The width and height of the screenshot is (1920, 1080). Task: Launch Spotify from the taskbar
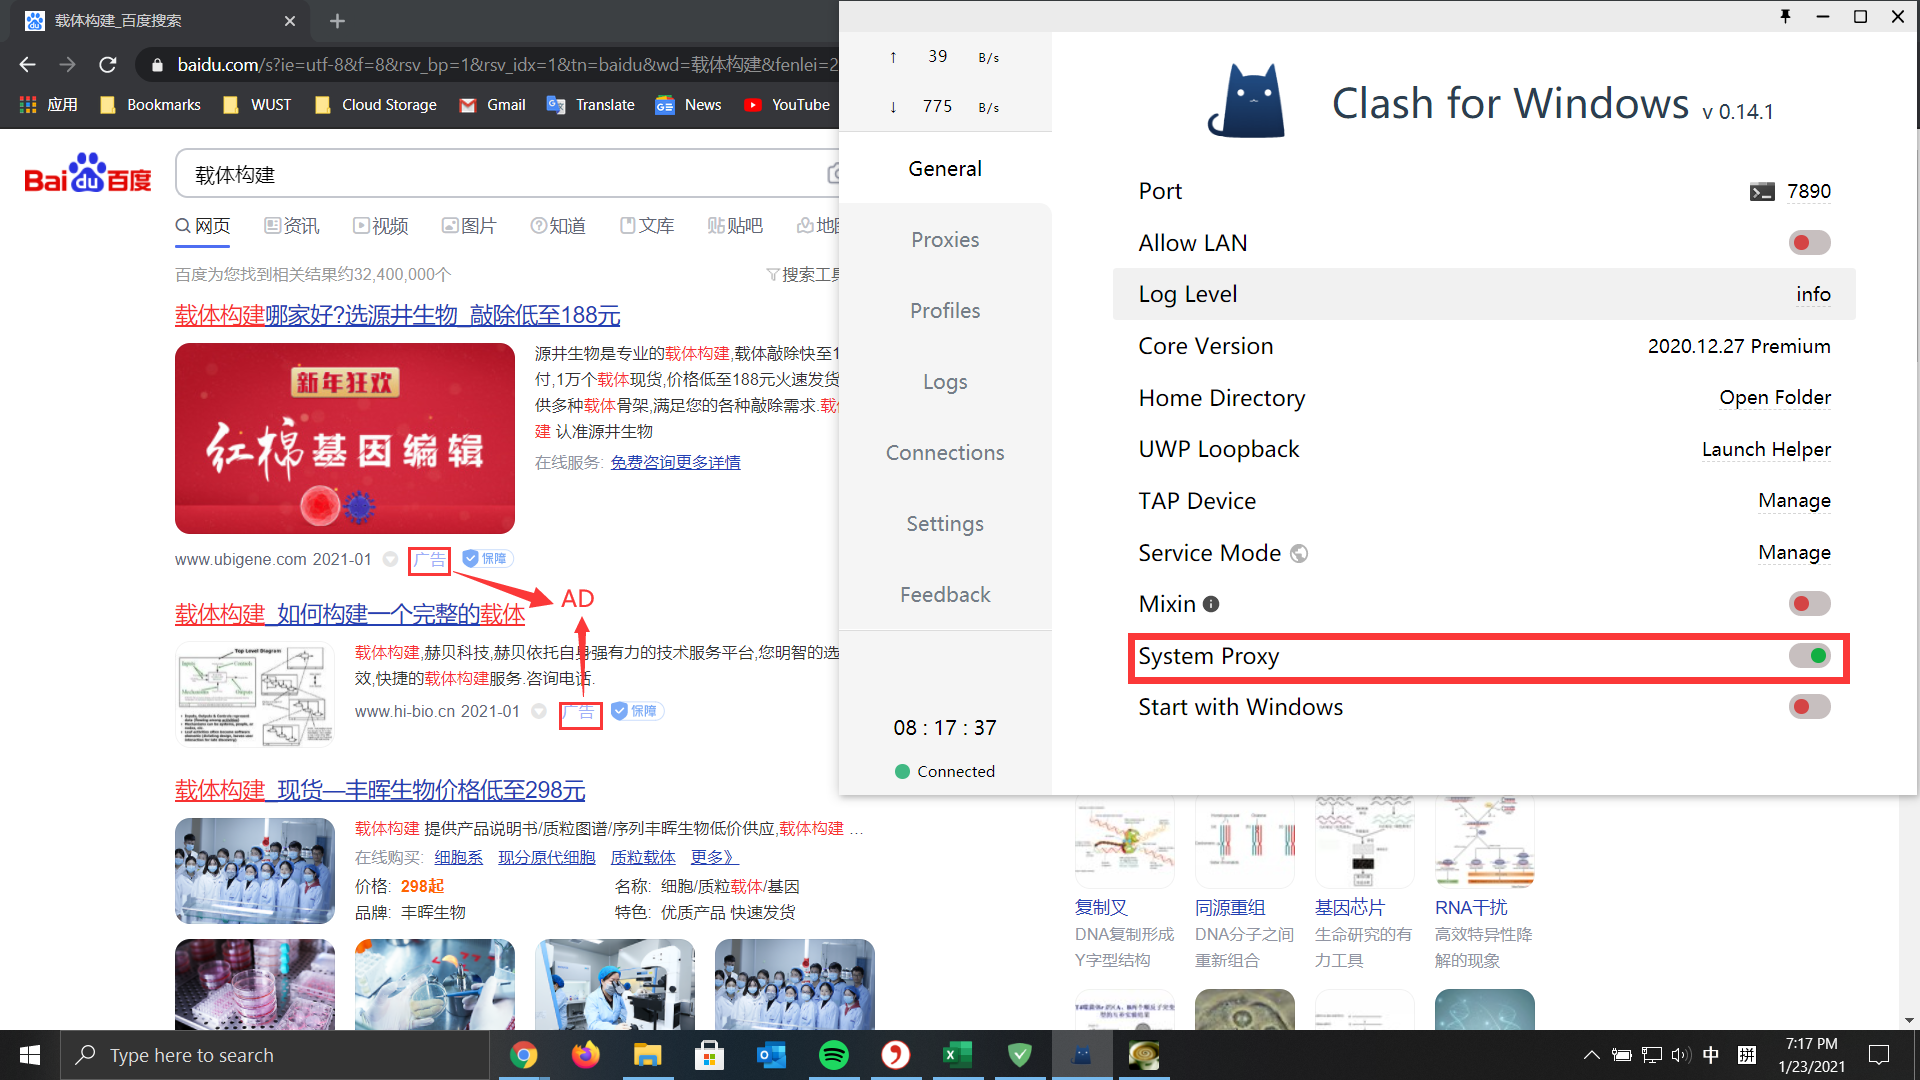click(834, 1055)
